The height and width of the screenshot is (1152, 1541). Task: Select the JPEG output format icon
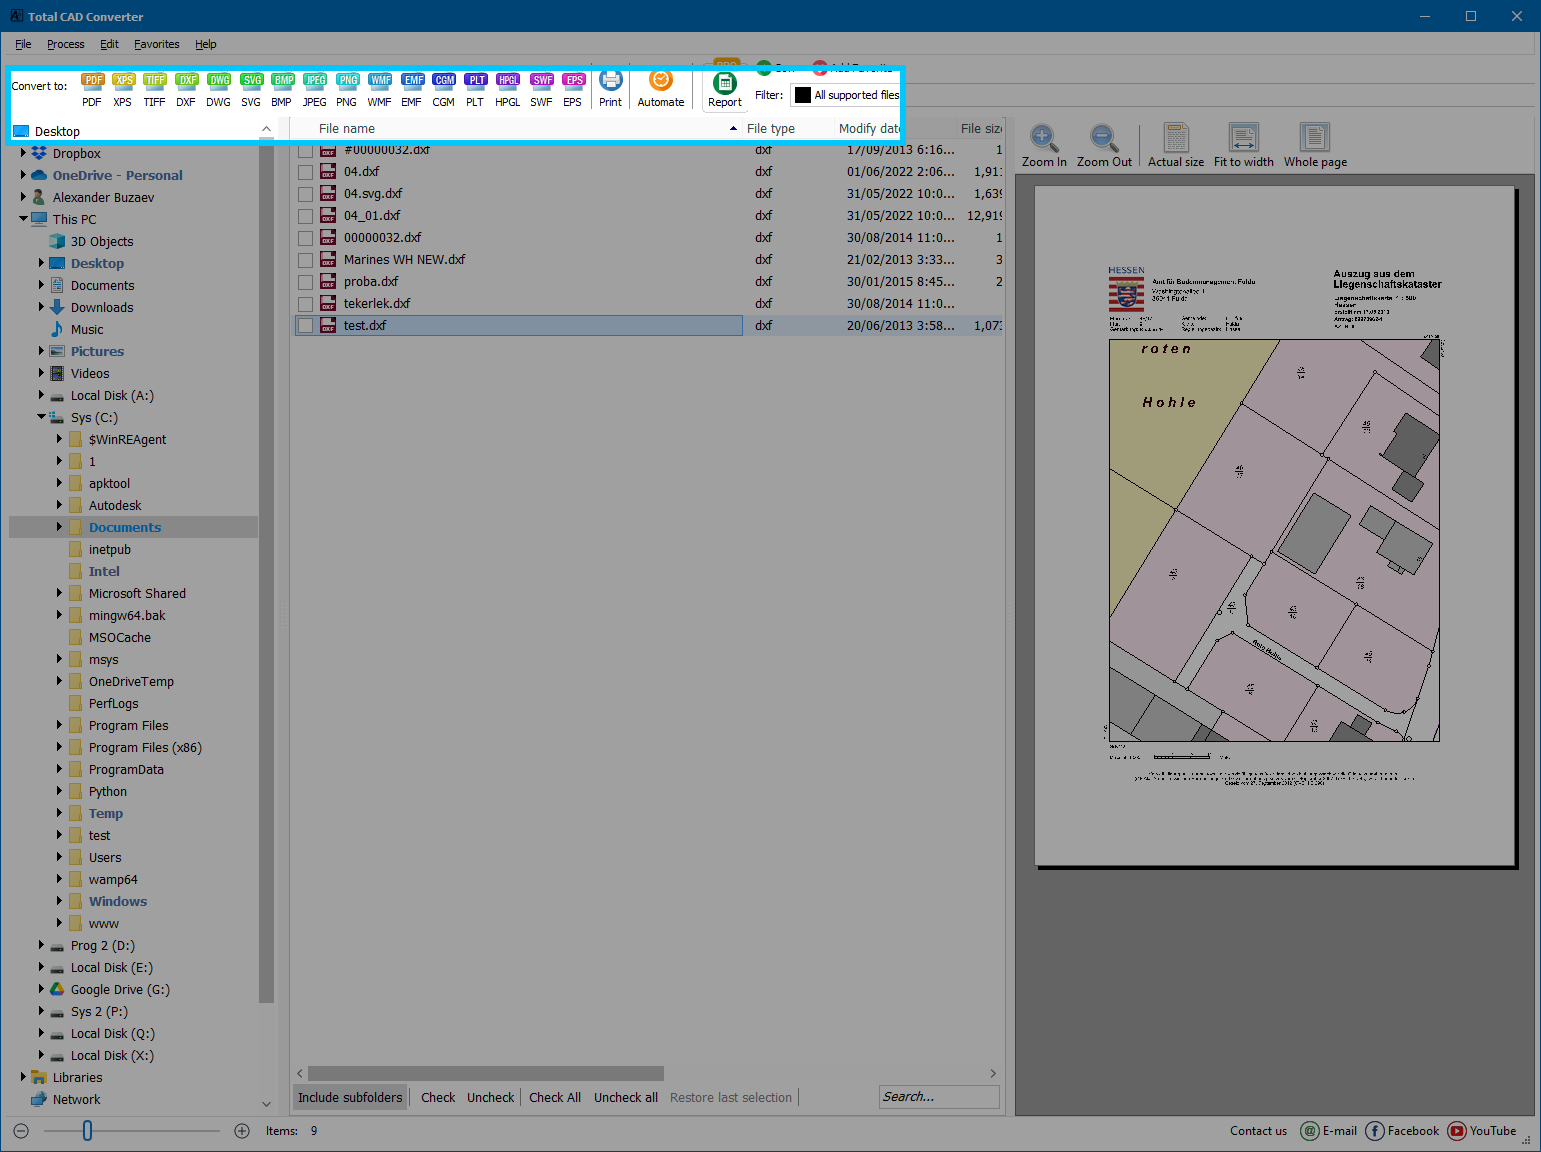tap(314, 88)
